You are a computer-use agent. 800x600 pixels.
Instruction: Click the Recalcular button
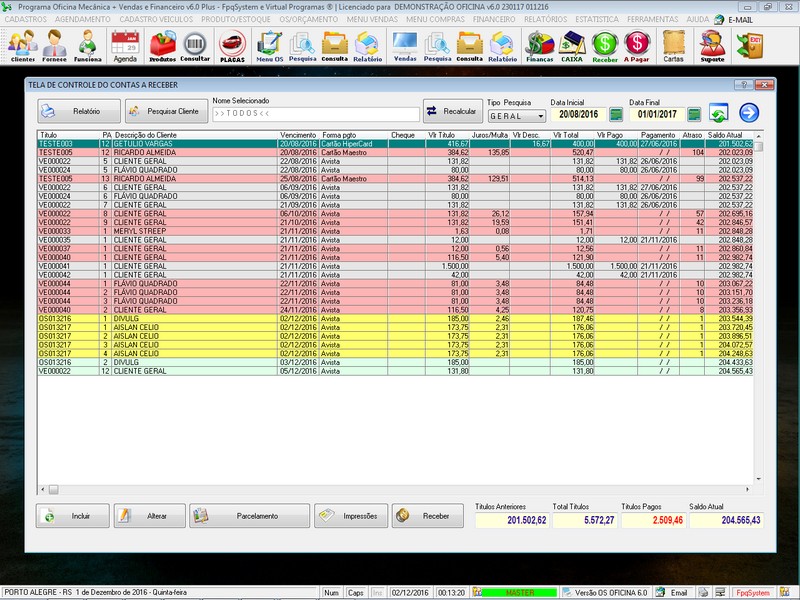point(453,111)
